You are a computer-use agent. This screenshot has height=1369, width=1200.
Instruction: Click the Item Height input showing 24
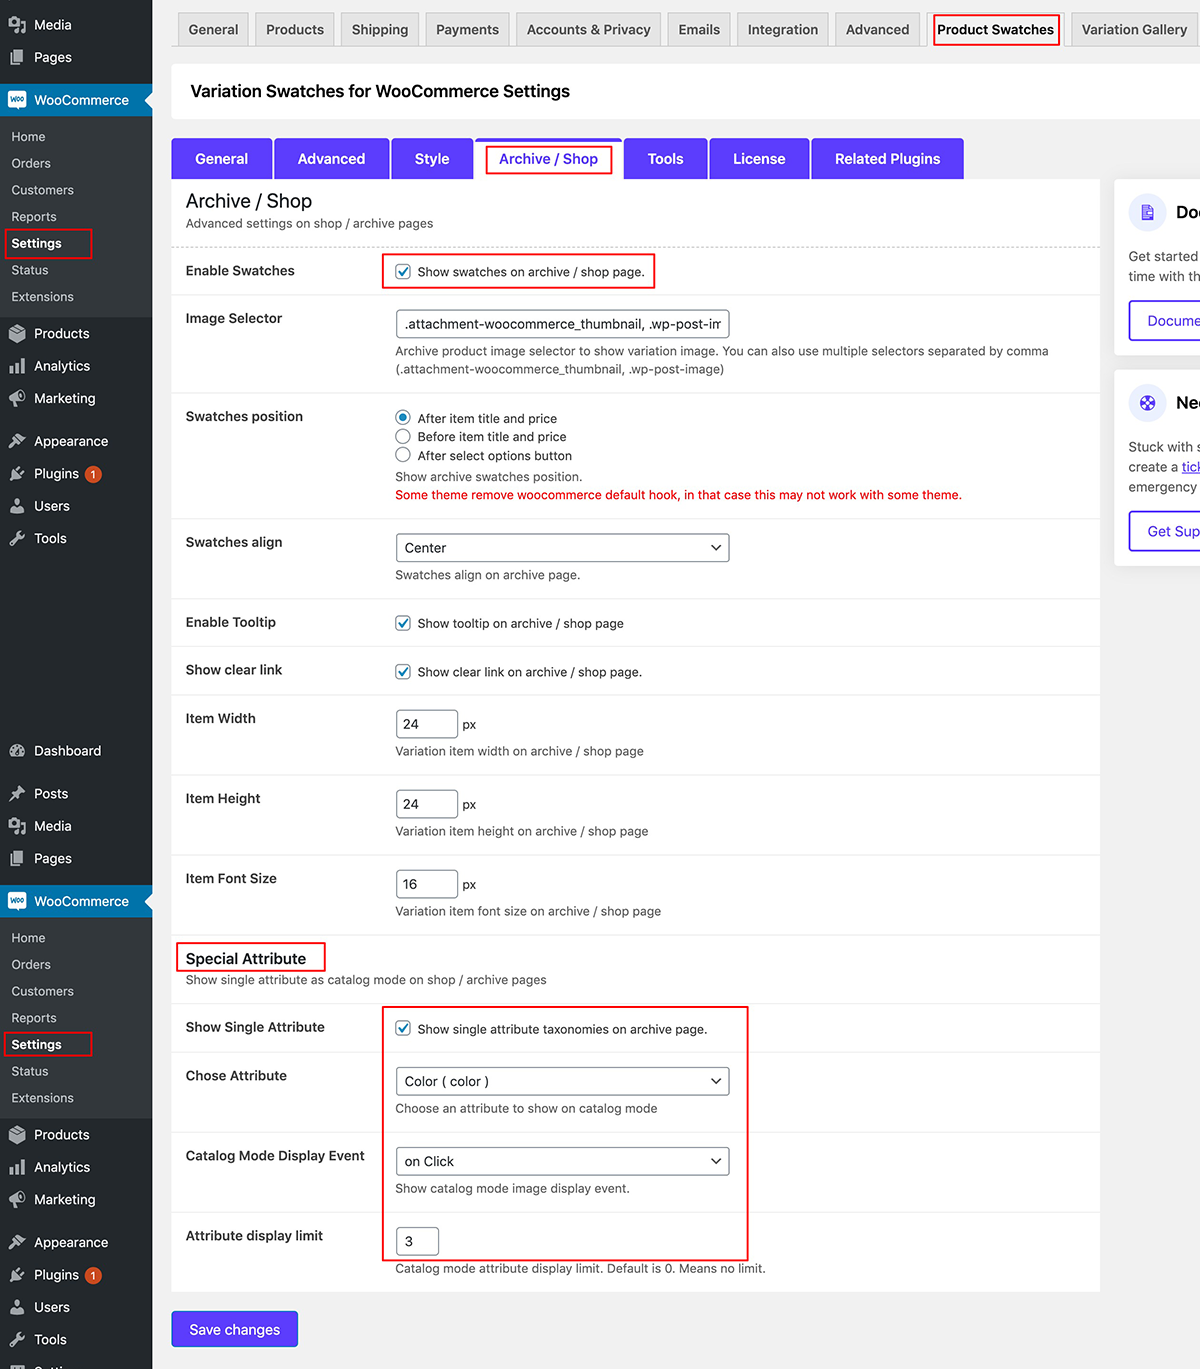(427, 804)
